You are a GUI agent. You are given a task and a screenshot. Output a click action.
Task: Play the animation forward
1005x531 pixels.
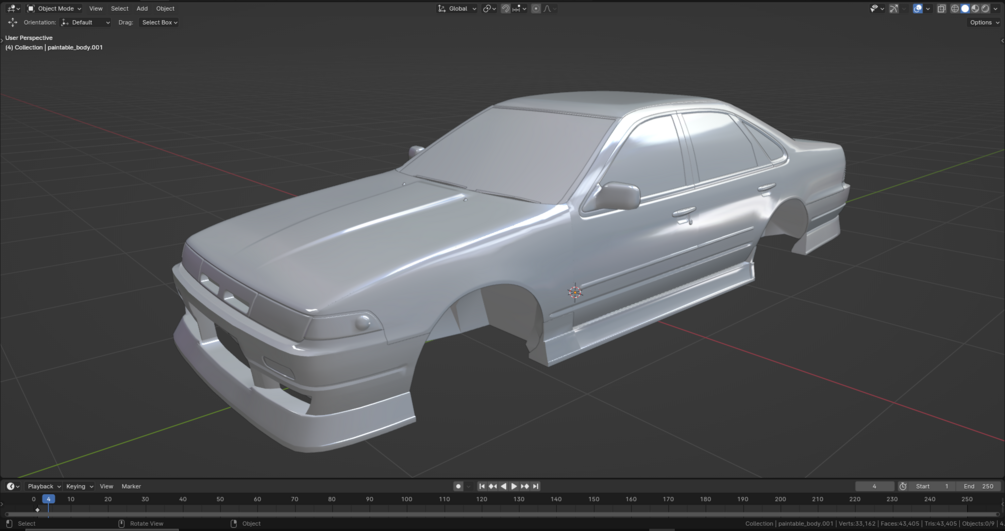click(x=514, y=486)
